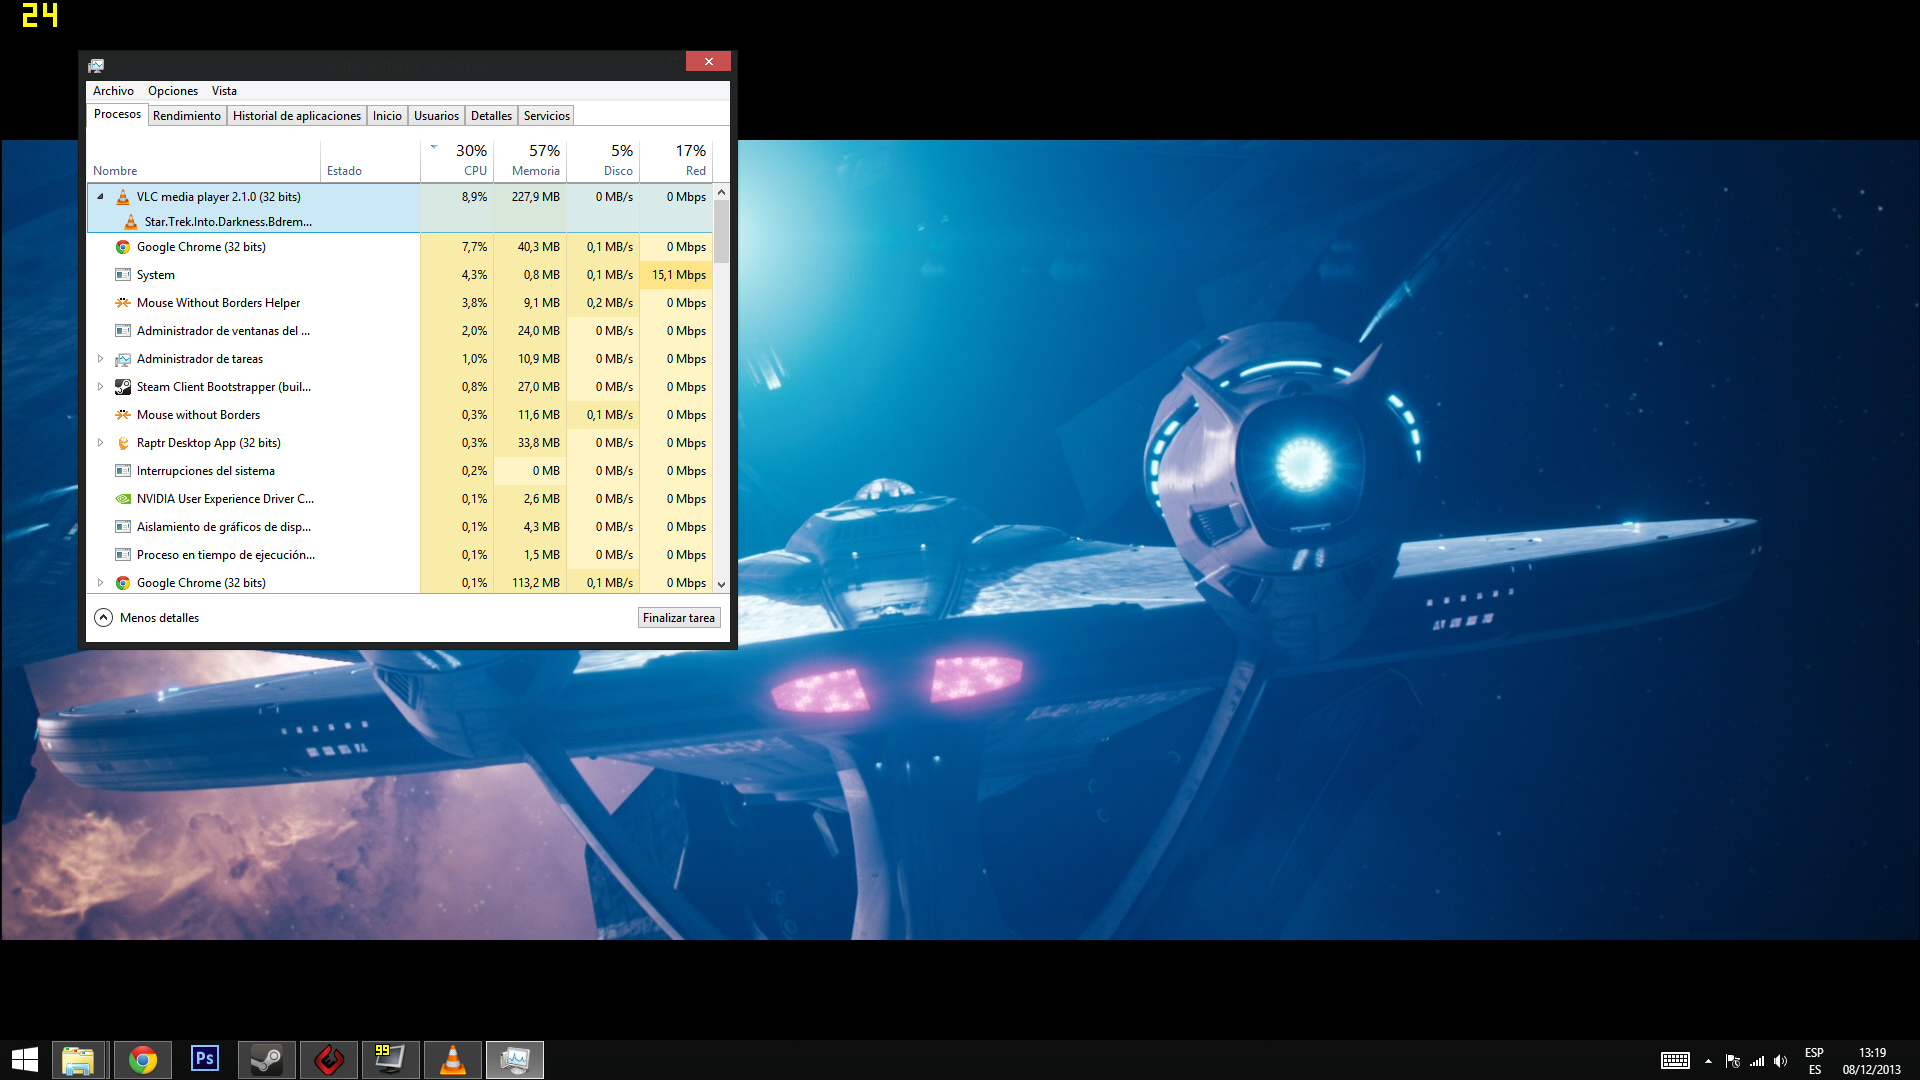Open the Opciones menu
This screenshot has width=1920, height=1080.
coord(173,91)
